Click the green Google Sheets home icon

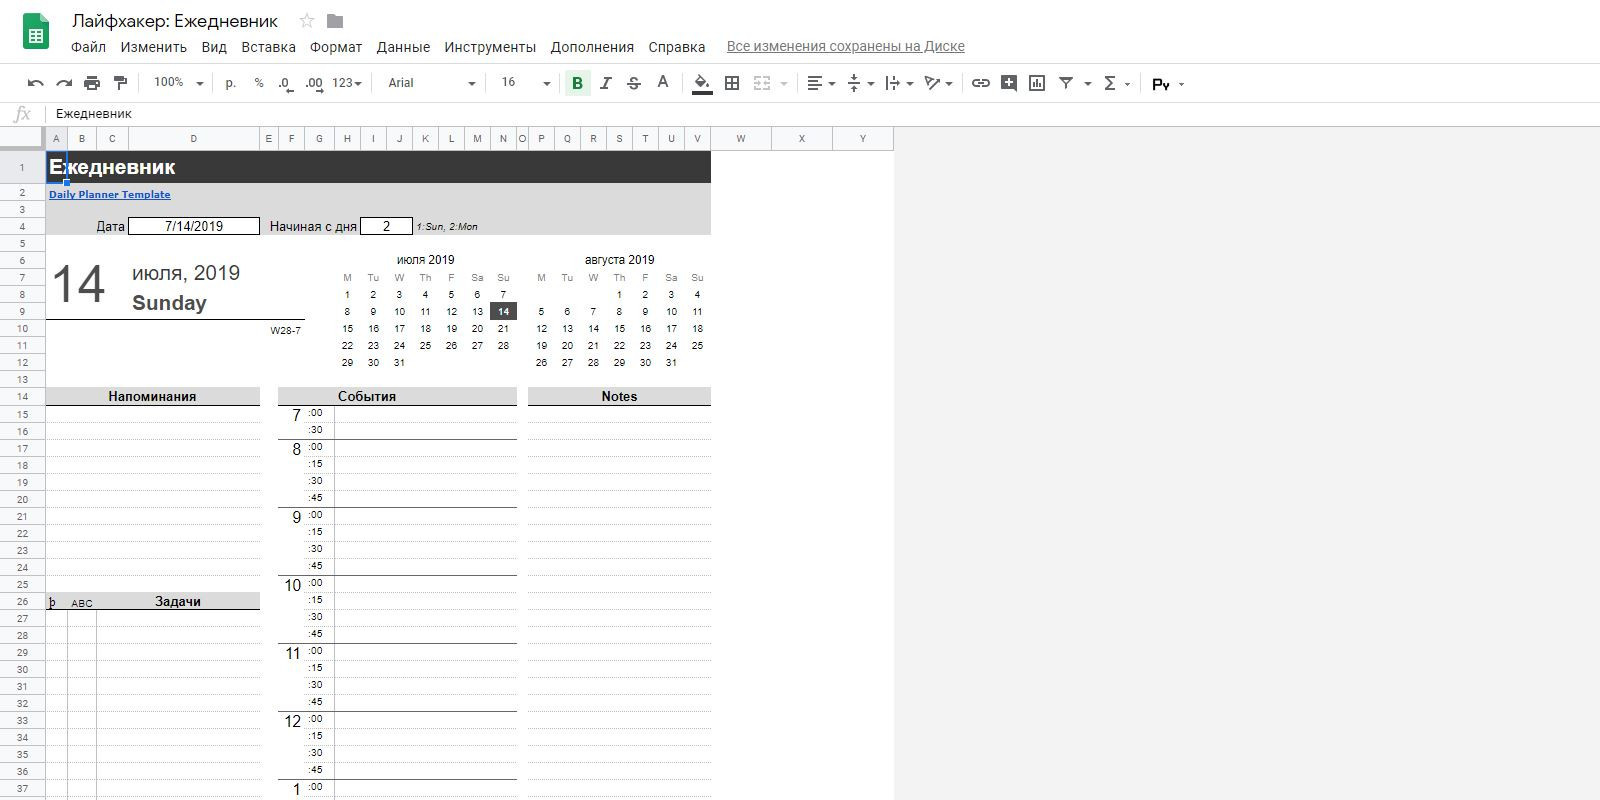(x=36, y=32)
